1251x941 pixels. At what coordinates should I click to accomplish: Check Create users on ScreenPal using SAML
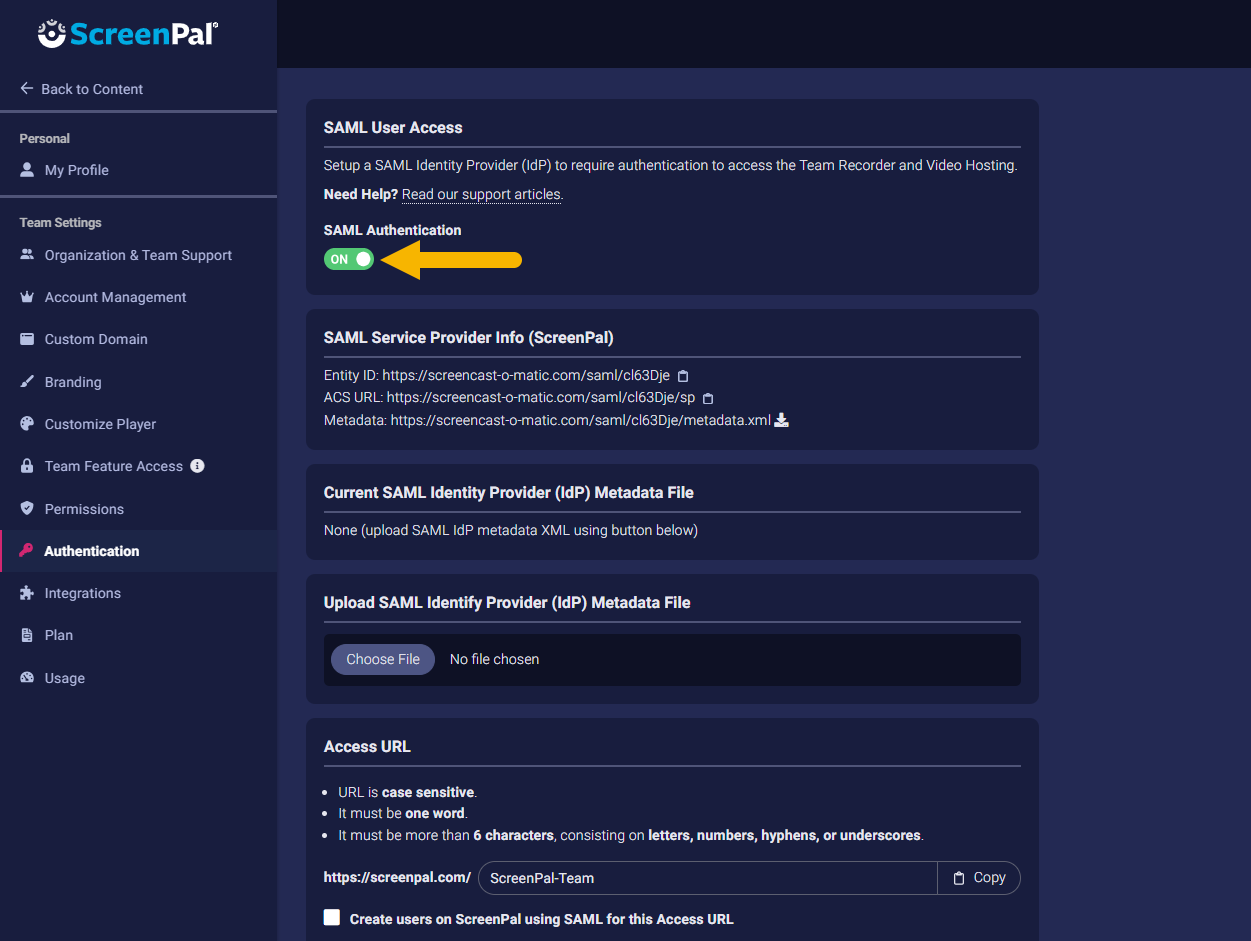(332, 918)
